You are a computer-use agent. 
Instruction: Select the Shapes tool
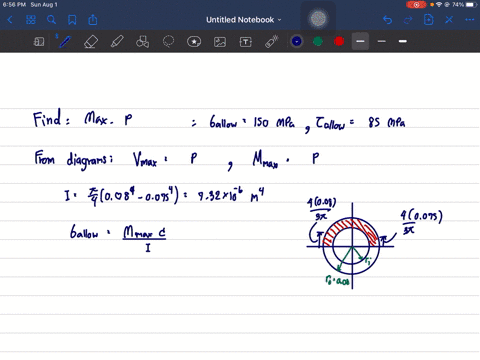coord(143,42)
